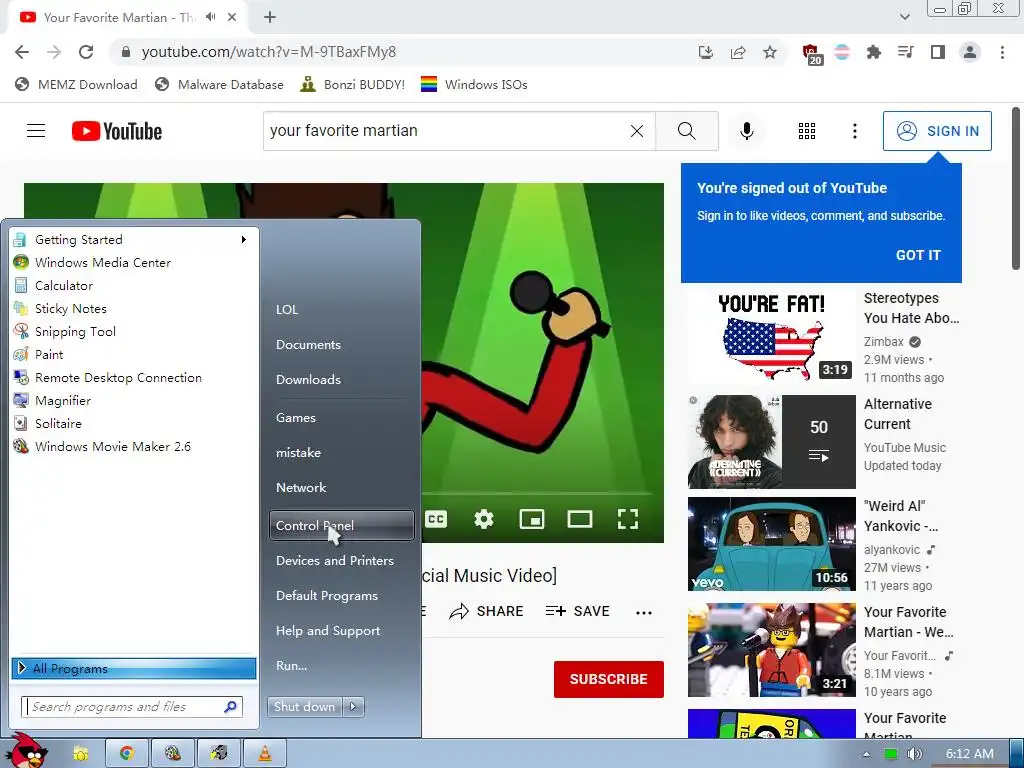Expand All Programs in Start menu
Viewport: 1024px width, 768px height.
pos(134,668)
